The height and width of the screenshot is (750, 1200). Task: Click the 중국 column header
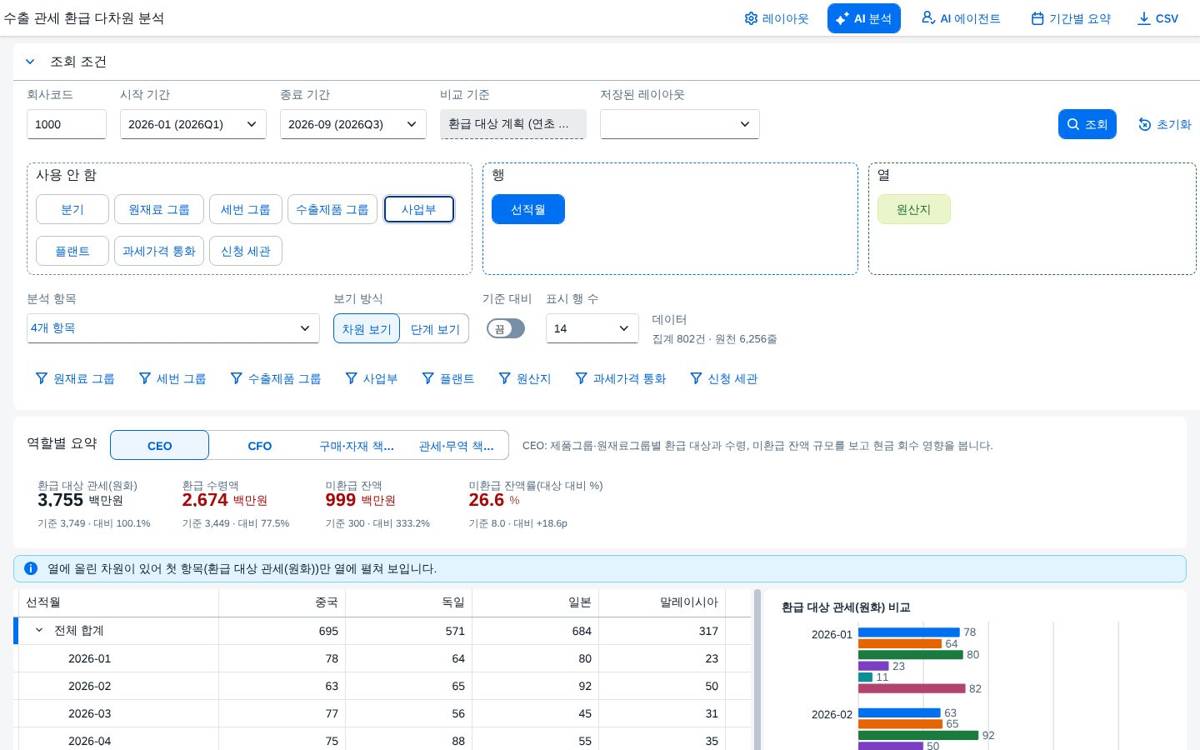click(x=282, y=602)
